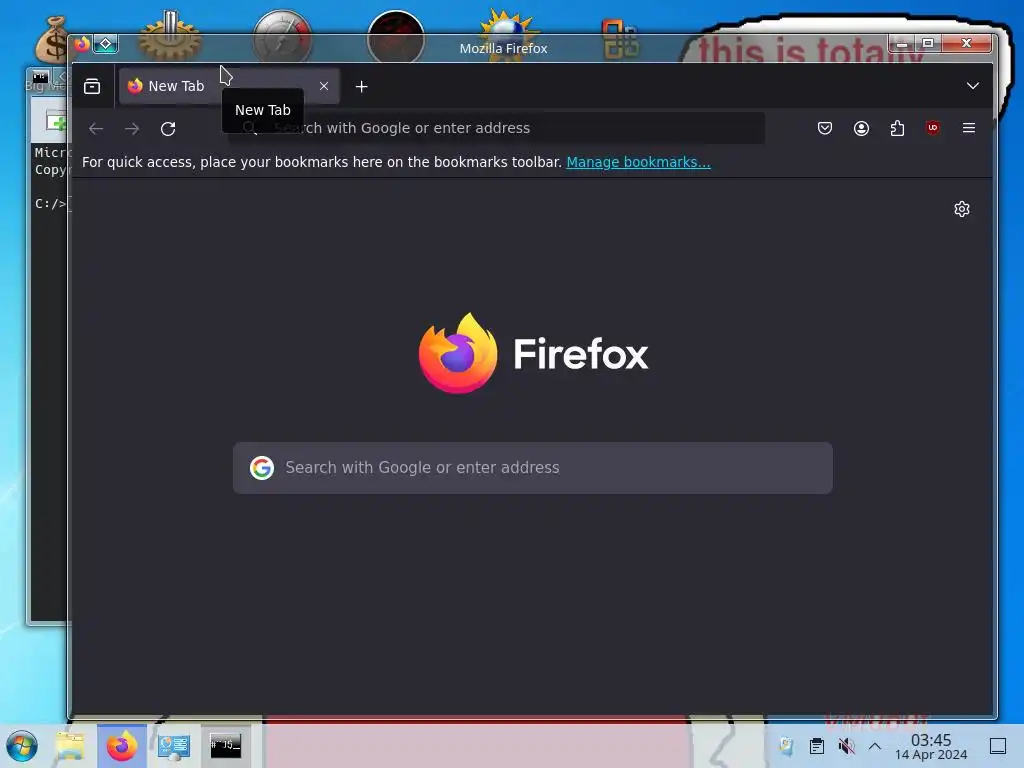Open the Firefox application hamburger menu
This screenshot has height=768, width=1024.
coord(968,128)
